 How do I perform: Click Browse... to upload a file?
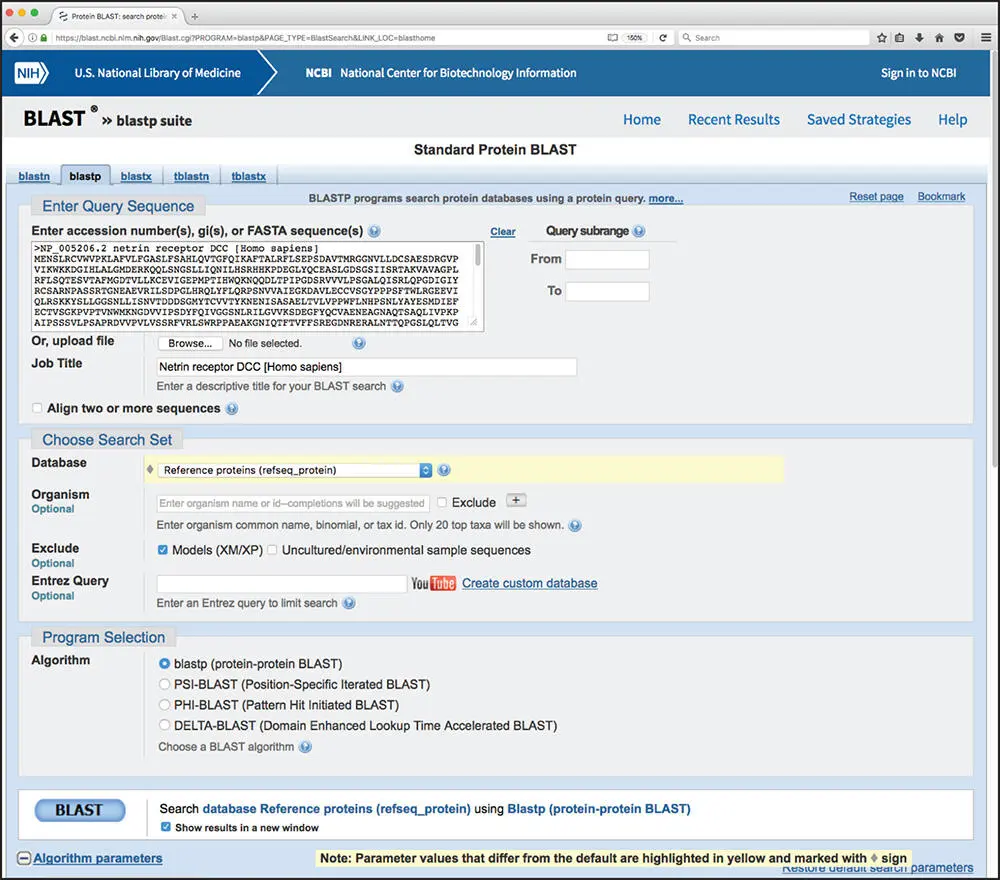coord(190,343)
